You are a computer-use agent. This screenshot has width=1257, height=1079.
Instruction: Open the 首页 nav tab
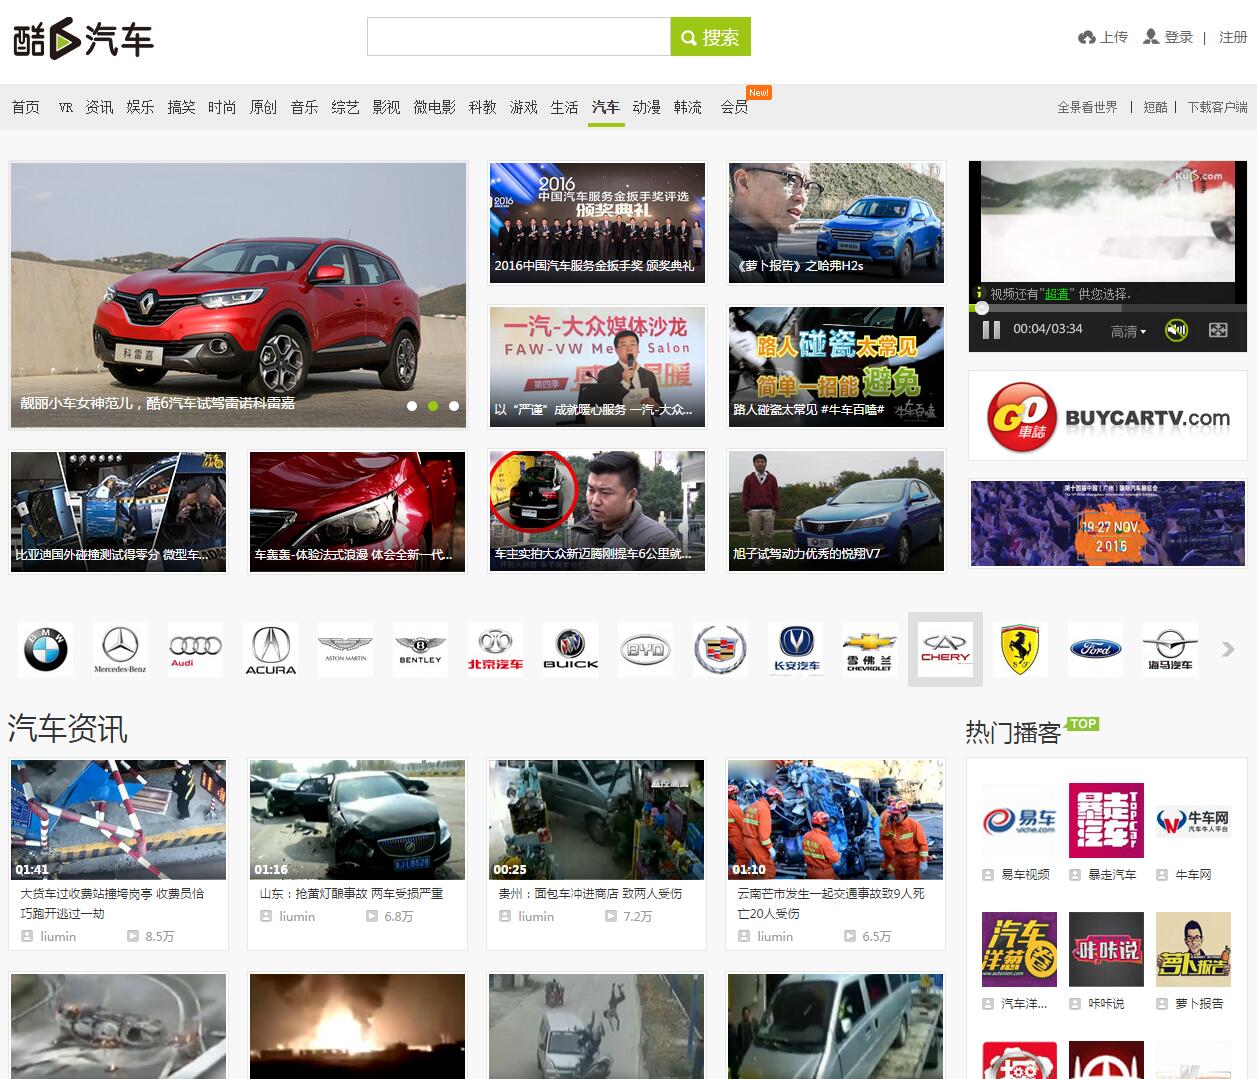(x=26, y=107)
